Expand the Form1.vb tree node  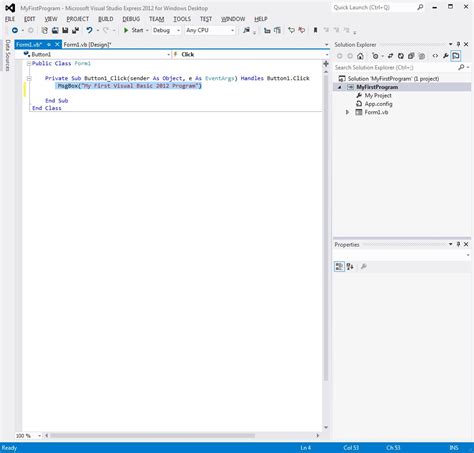[347, 112]
